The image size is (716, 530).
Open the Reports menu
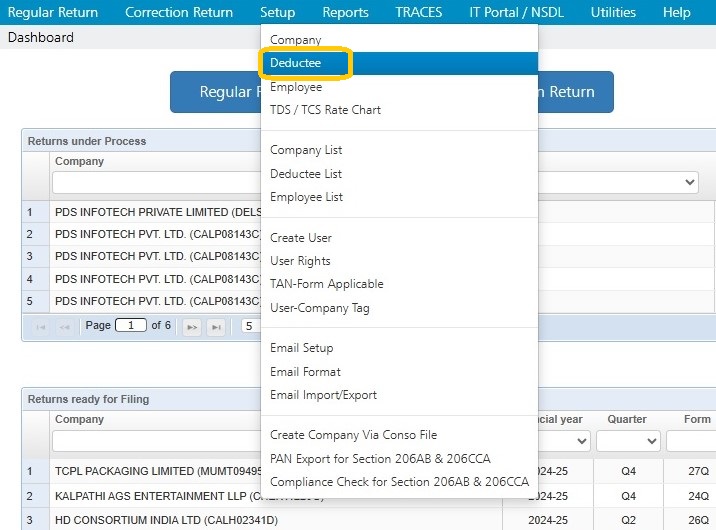(x=345, y=12)
